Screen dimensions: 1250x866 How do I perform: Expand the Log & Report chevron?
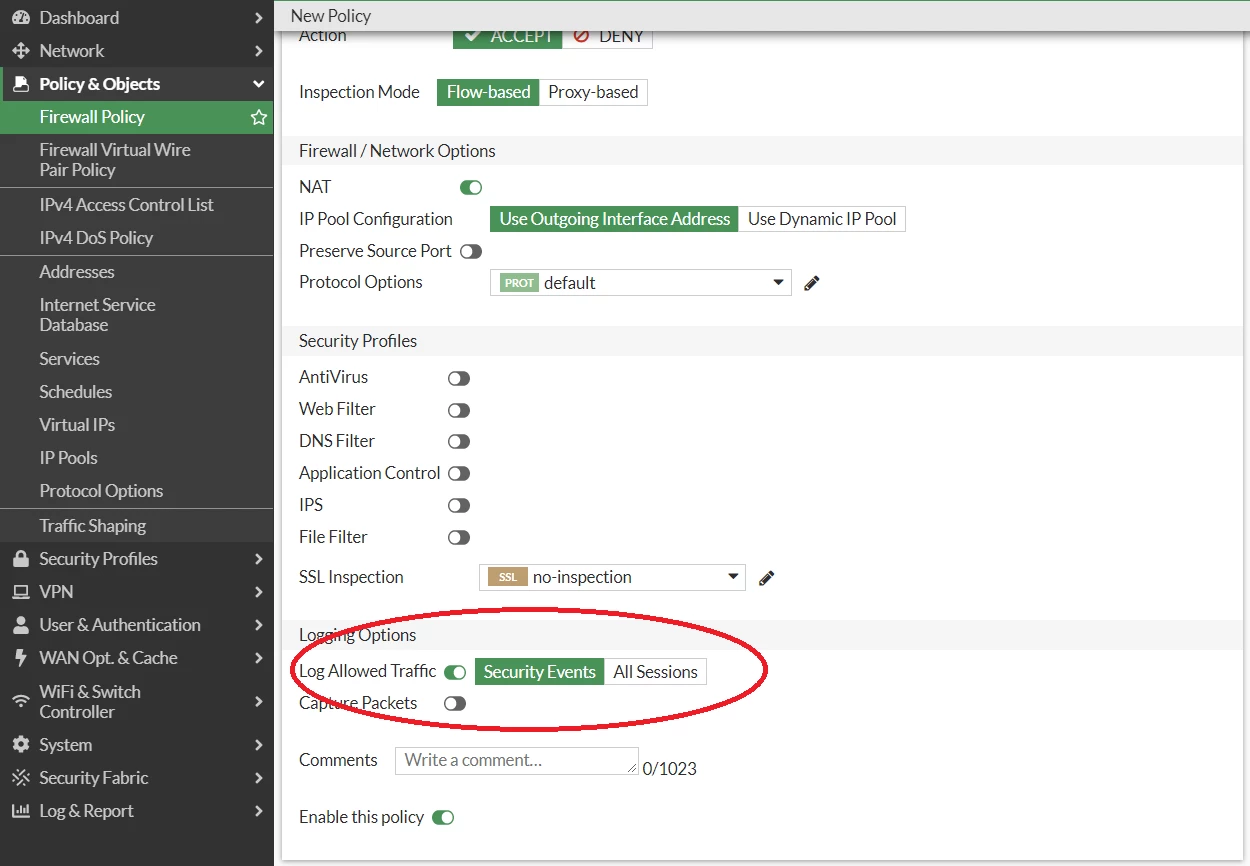pos(259,811)
